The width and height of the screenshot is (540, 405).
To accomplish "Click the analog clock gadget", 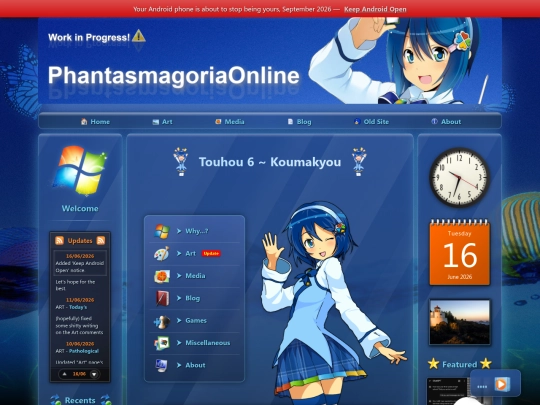I will (x=459, y=177).
